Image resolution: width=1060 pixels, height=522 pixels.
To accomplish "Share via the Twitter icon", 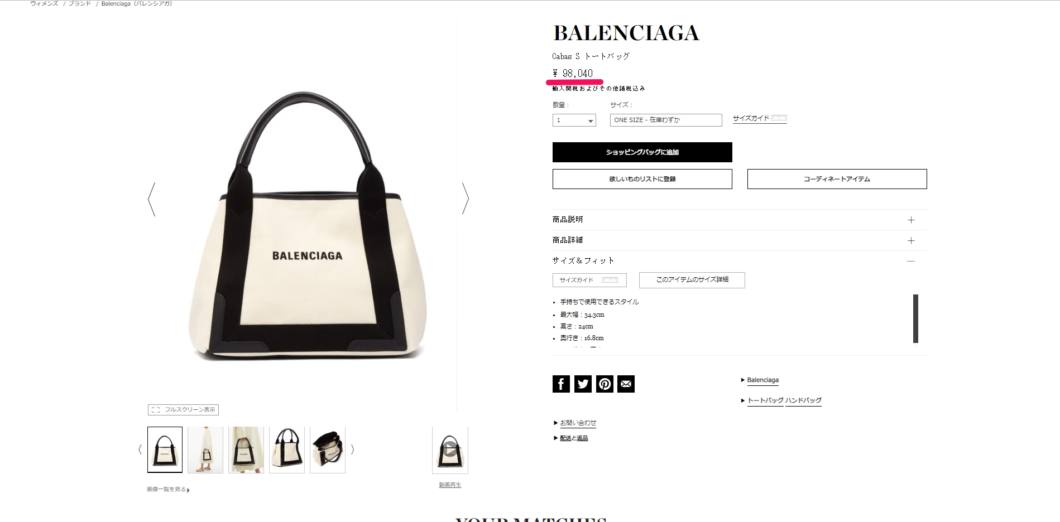I will tap(583, 384).
